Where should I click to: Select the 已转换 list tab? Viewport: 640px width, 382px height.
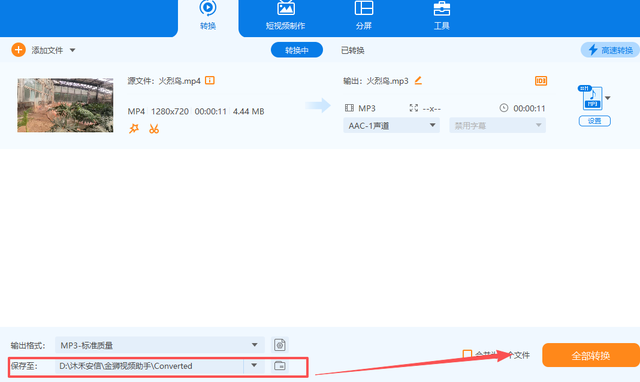(353, 50)
